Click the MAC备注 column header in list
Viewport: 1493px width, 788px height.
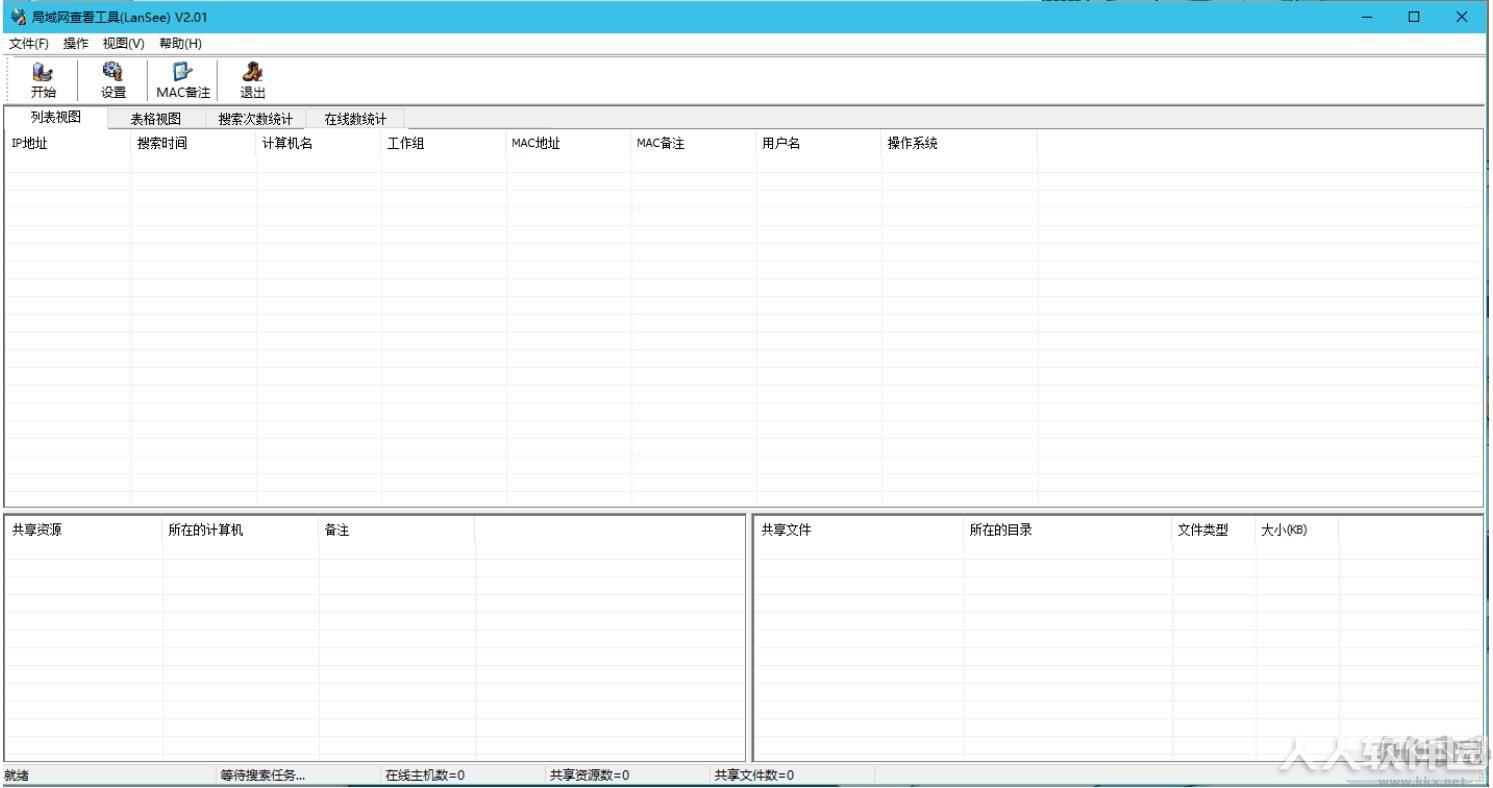tap(694, 143)
